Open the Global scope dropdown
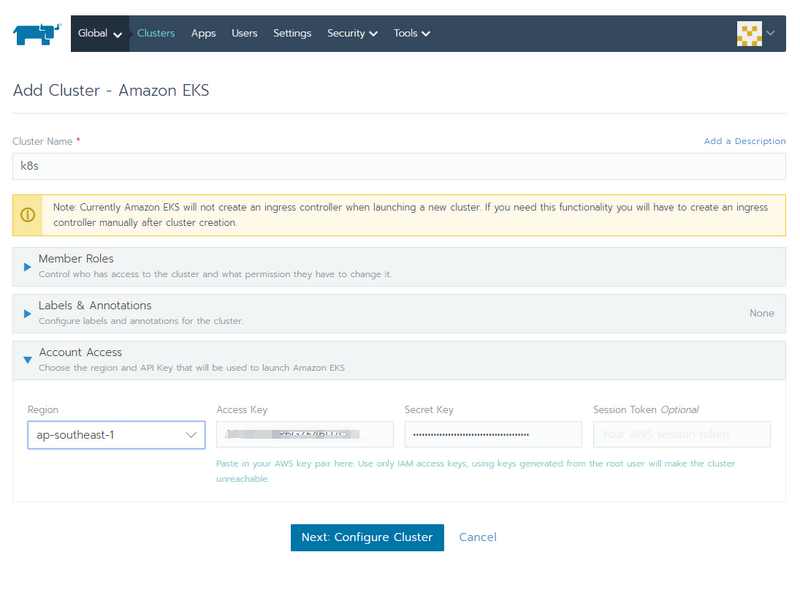Image resolution: width=800 pixels, height=601 pixels. click(100, 33)
